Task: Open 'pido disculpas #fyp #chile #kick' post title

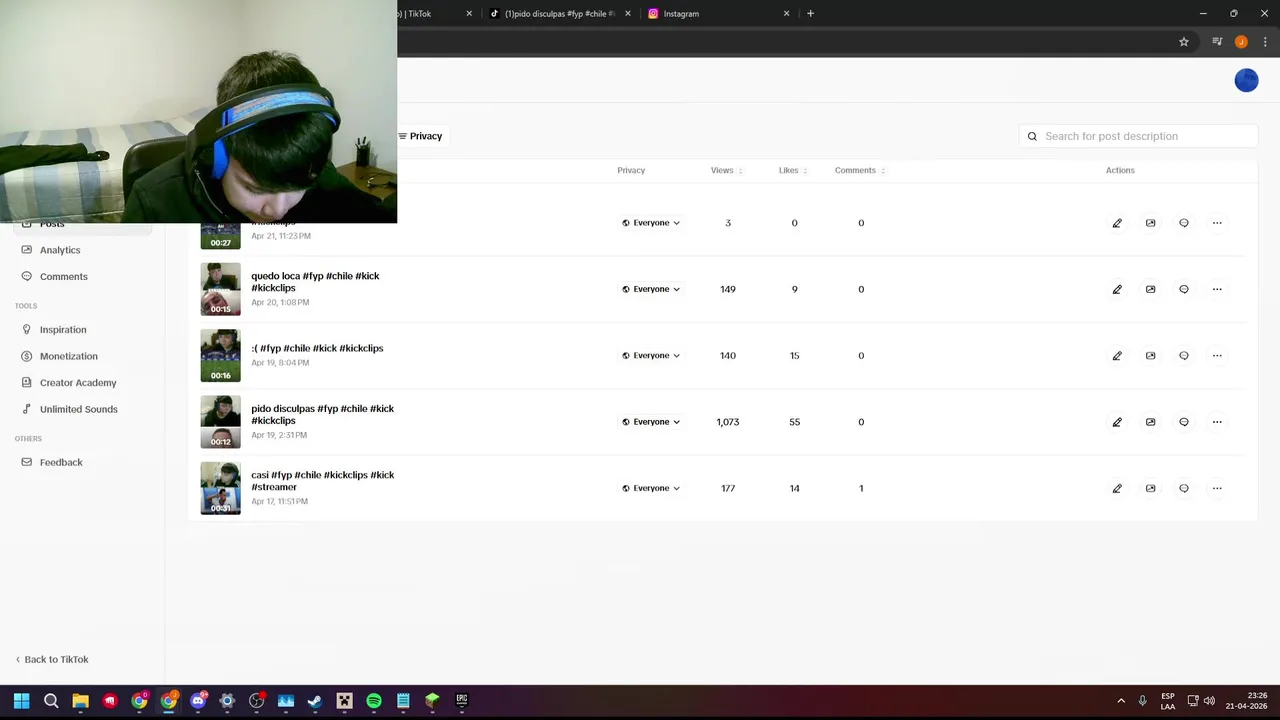Action: 322,415
